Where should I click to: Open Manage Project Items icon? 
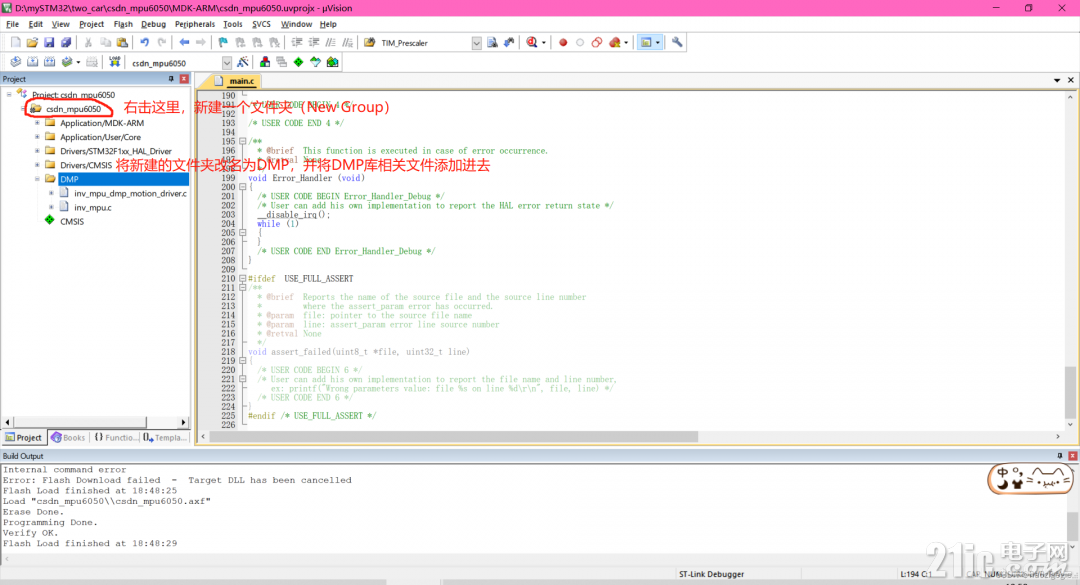pos(264,62)
